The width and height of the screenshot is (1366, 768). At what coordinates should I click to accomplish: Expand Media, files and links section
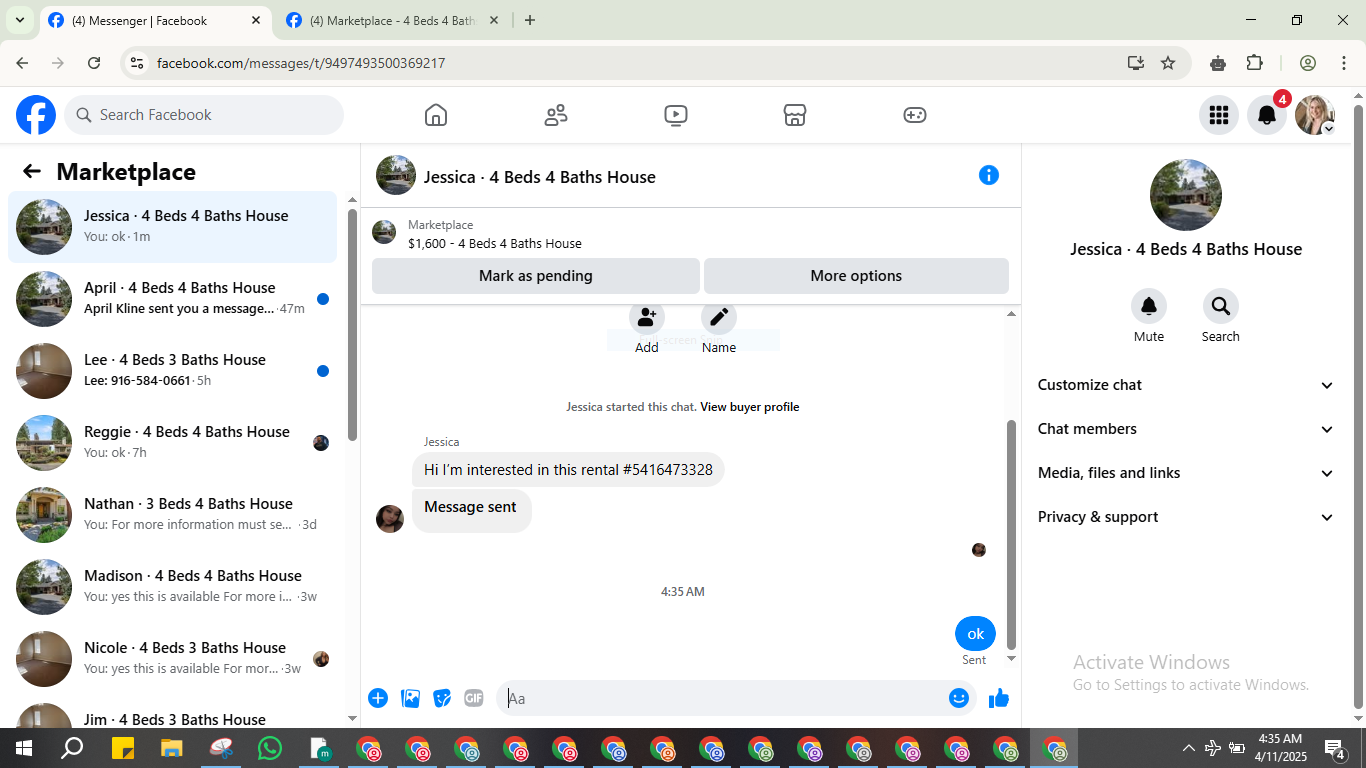coord(1186,473)
